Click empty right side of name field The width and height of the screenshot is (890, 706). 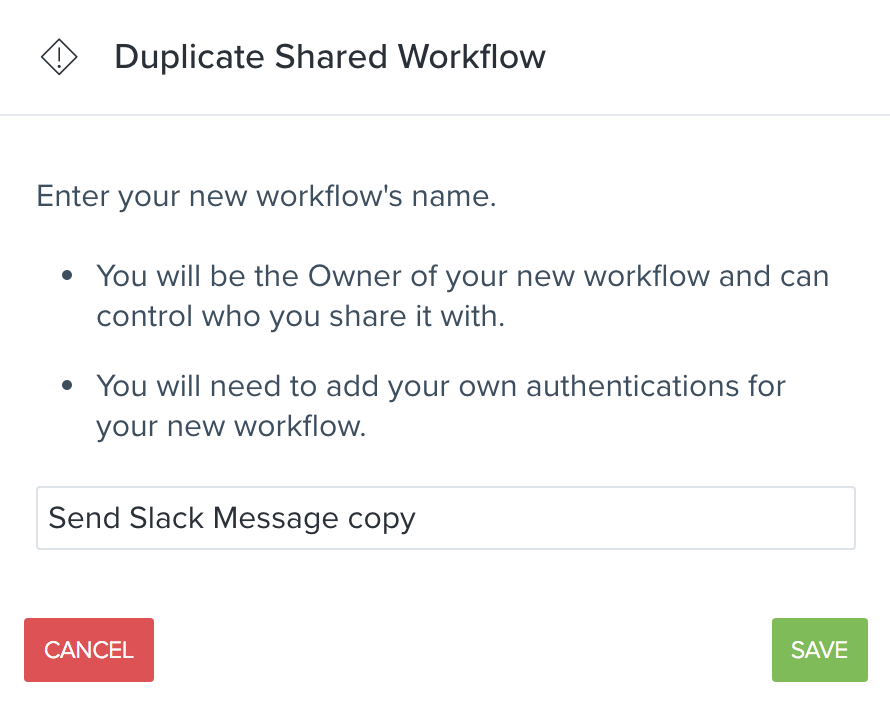pyautogui.click(x=636, y=518)
